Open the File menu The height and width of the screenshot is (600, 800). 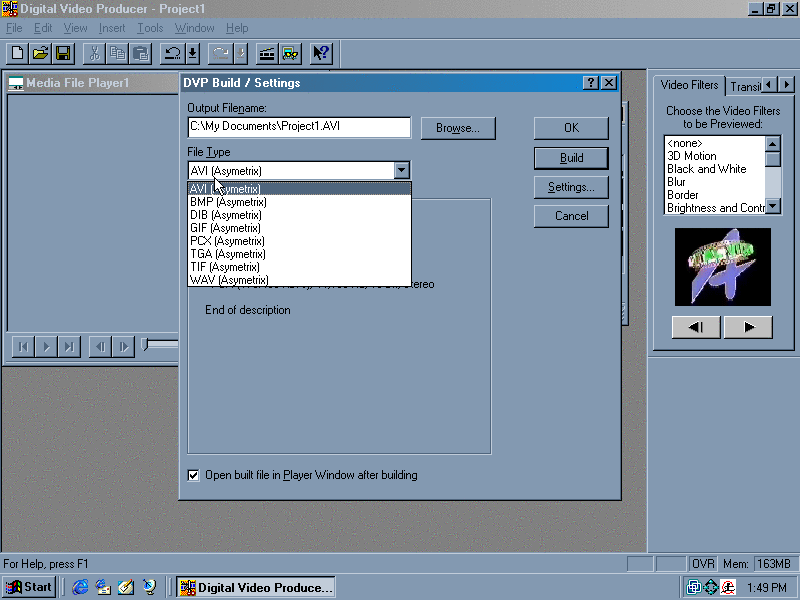tap(14, 28)
